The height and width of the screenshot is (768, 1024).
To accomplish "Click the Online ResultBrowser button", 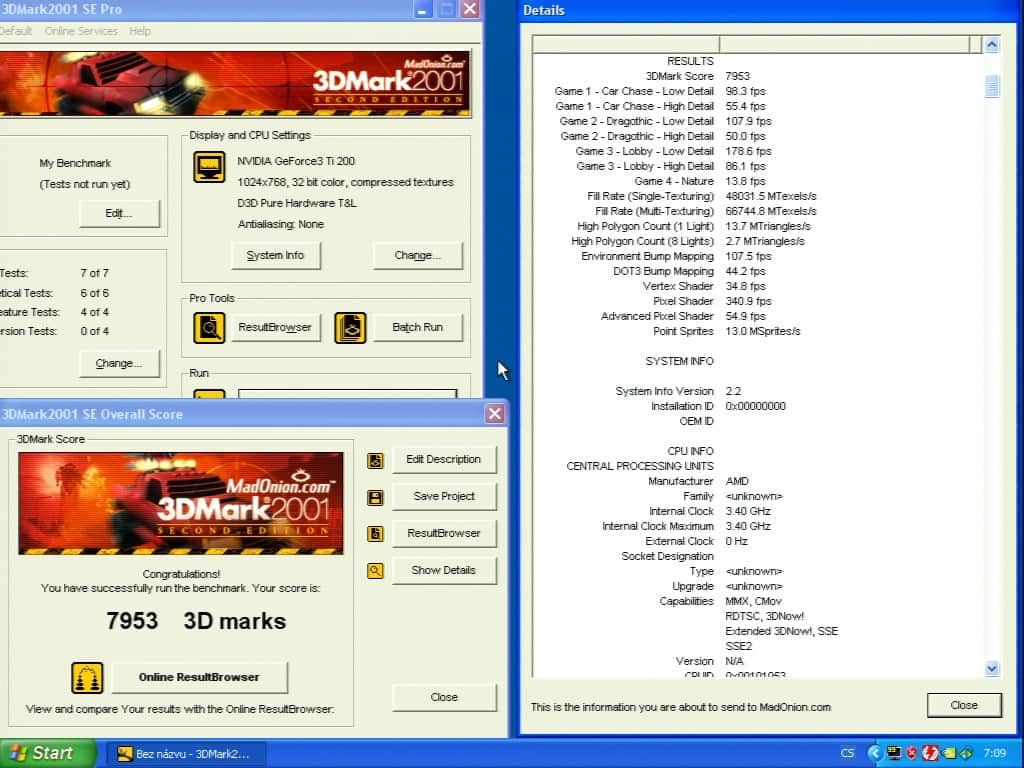I will (199, 677).
